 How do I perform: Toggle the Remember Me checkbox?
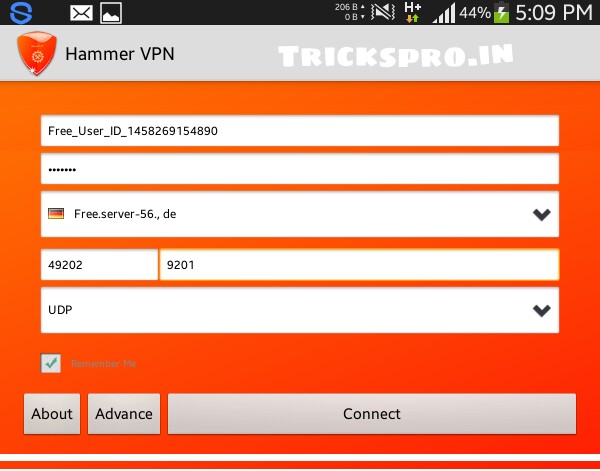tap(51, 363)
